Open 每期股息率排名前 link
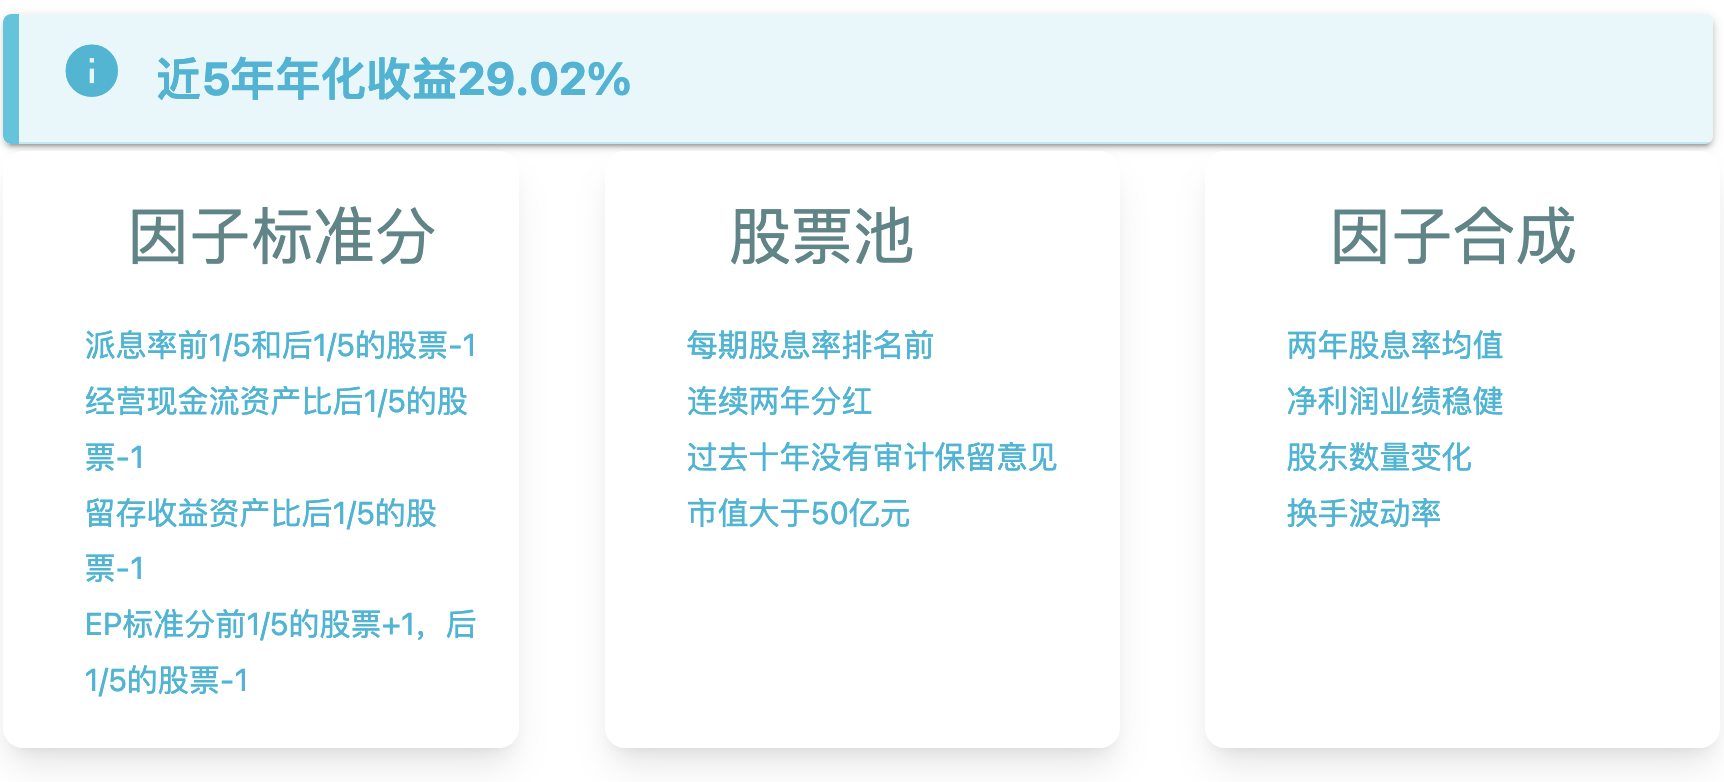The height and width of the screenshot is (782, 1724). coord(810,345)
